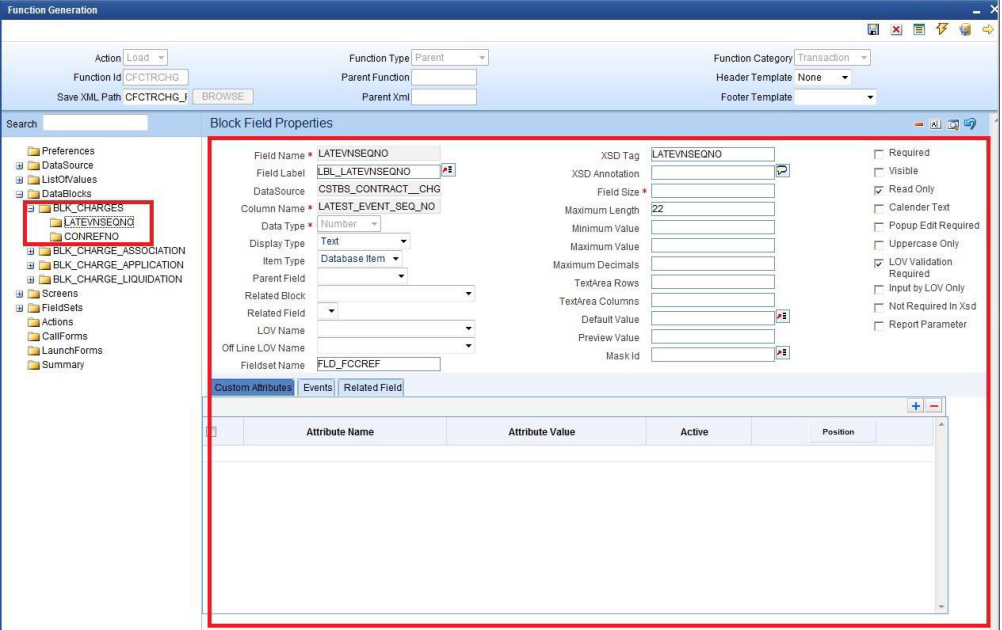The width and height of the screenshot is (1002, 630).
Task: Click the floppy-disk Save icon
Action: tap(873, 29)
